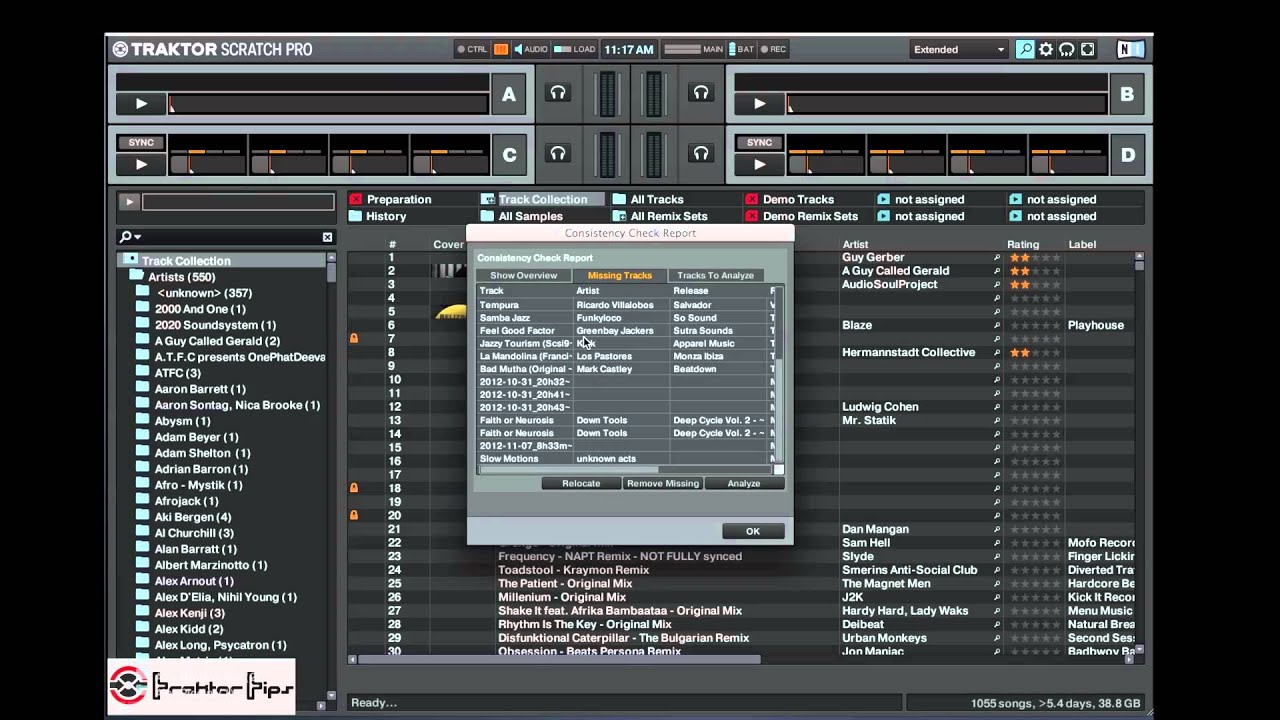Toggle headphone cue for Deck D
1280x720 pixels.
(701, 154)
